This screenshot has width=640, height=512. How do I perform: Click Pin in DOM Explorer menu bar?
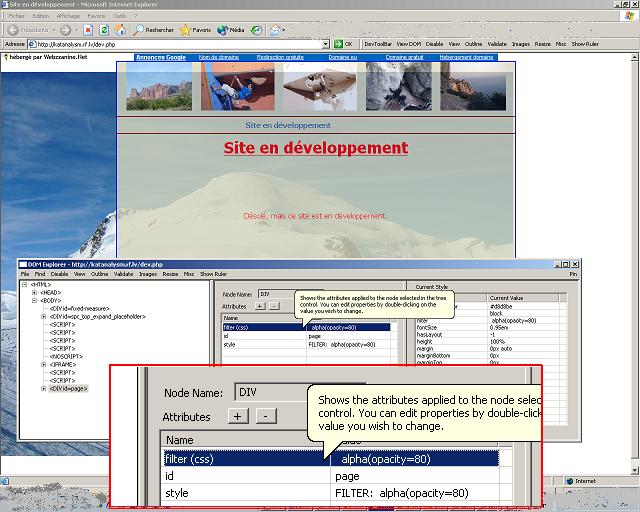(573, 274)
